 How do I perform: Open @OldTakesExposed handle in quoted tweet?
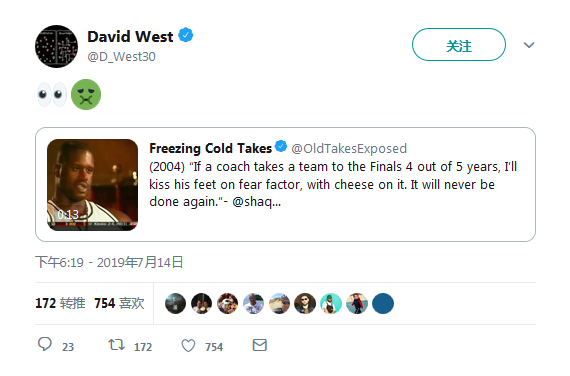pyautogui.click(x=349, y=148)
